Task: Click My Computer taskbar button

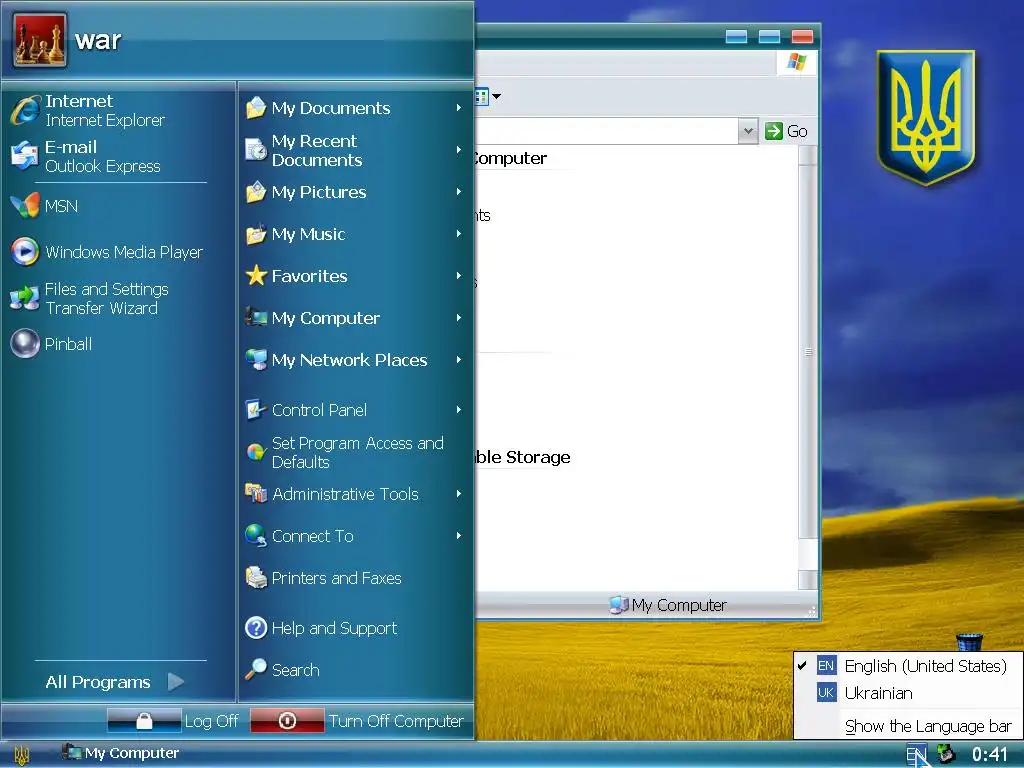Action: tap(120, 754)
